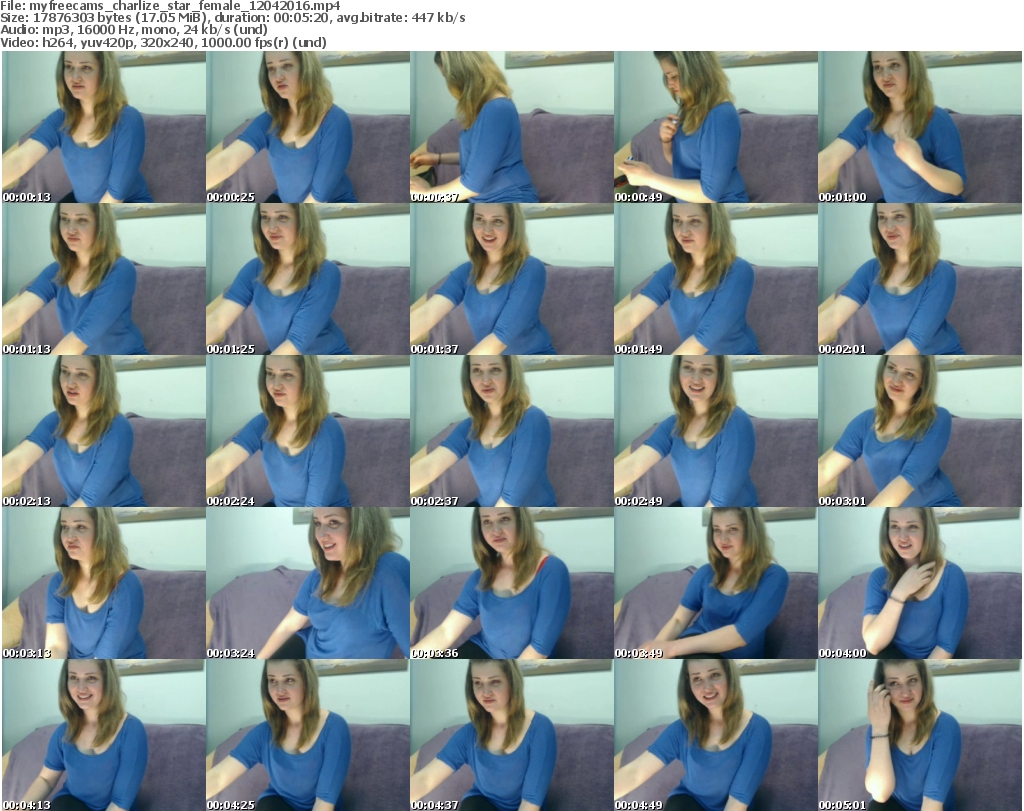Choose the frame at 00:04:49
The width and height of the screenshot is (1024, 811).
tap(716, 735)
